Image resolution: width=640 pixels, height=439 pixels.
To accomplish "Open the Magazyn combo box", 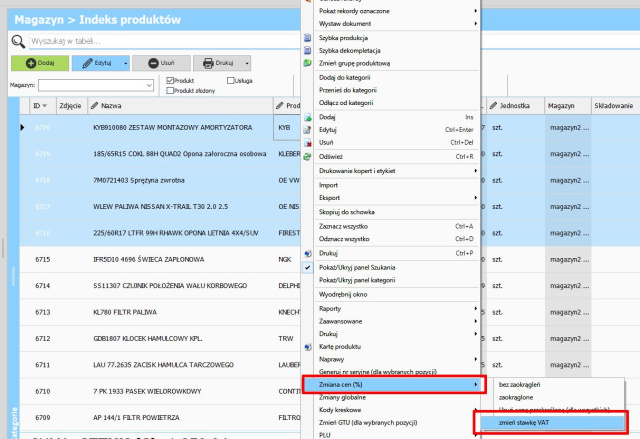I will [x=96, y=85].
